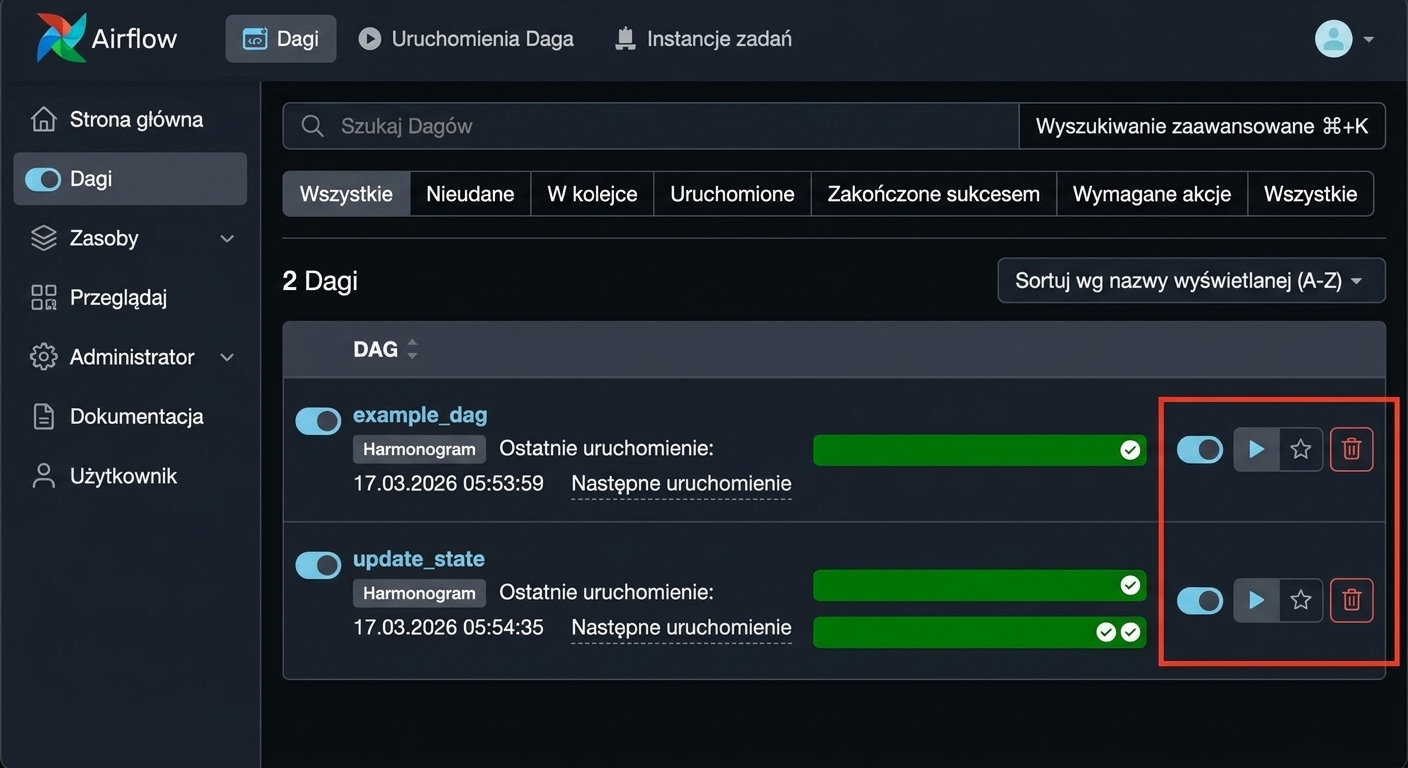1408x768 pixels.
Task: Open Dokumentacja in the sidebar
Action: (x=130, y=416)
